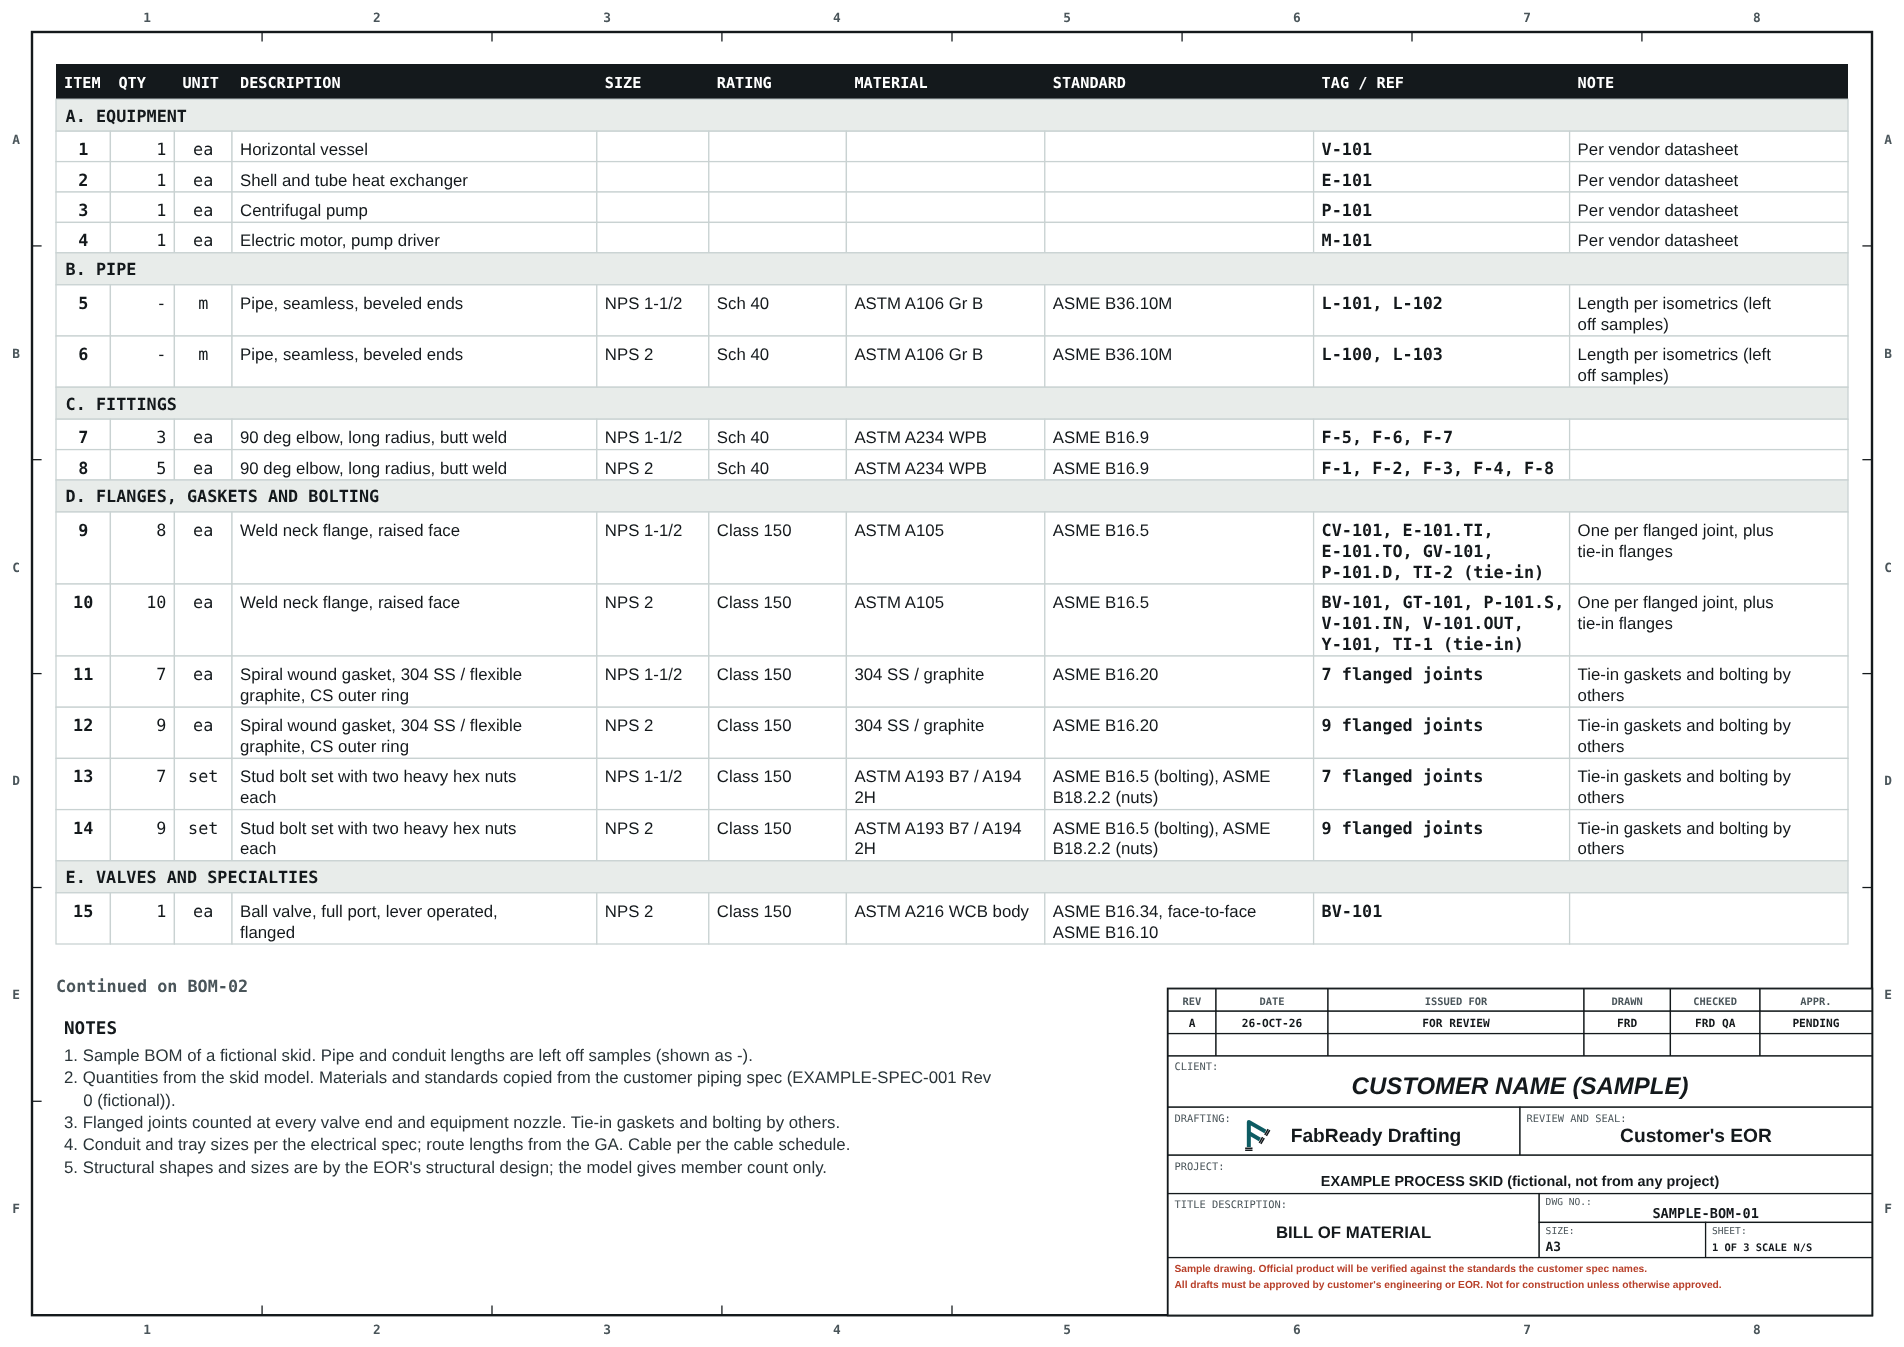Select 'BILL OF MATERIAL' title description
Image resolution: width=1904 pixels, height=1347 pixels.
(1353, 1232)
